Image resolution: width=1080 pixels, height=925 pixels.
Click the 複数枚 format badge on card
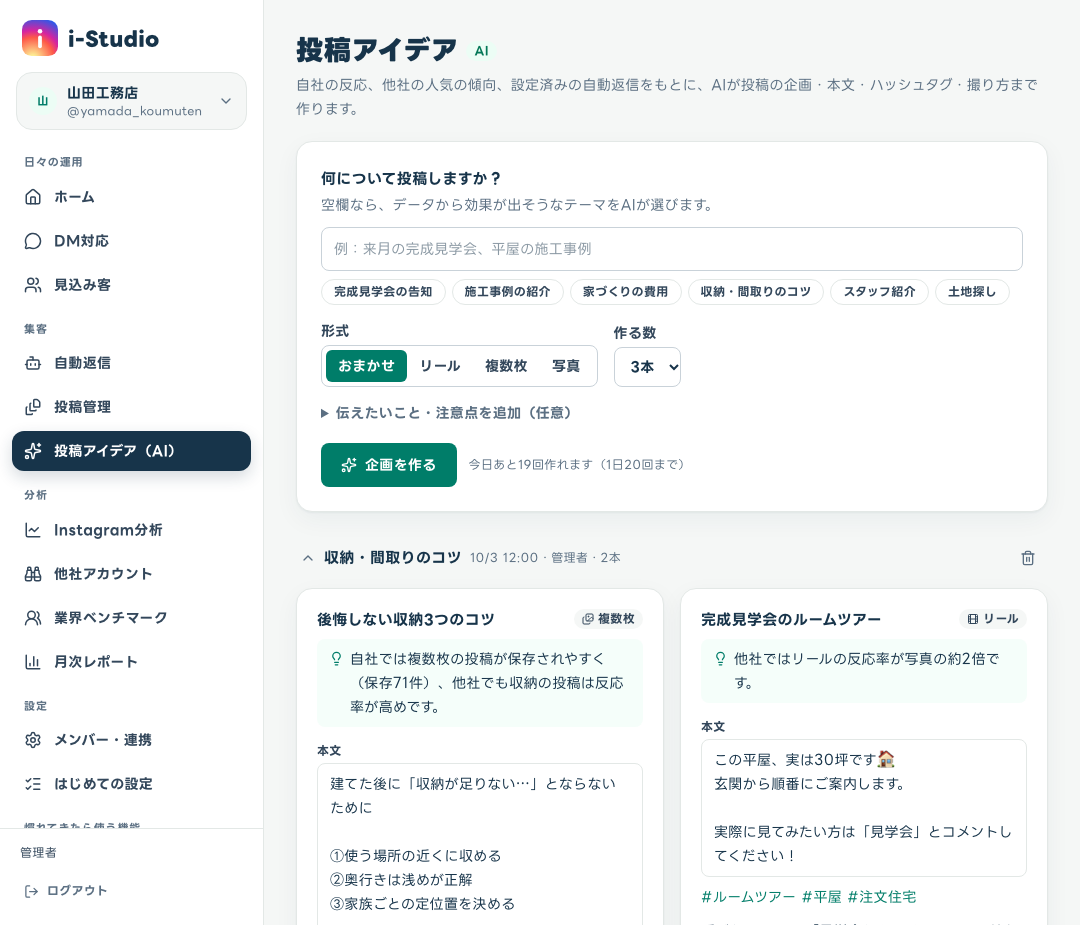[x=608, y=619]
